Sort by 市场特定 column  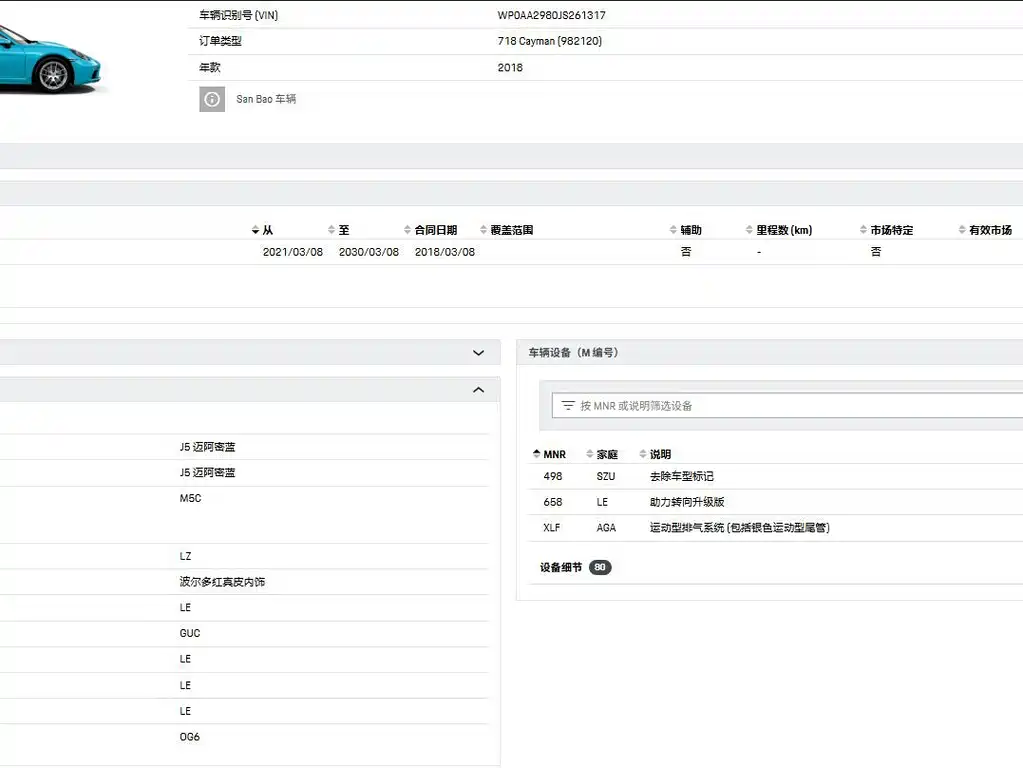click(887, 230)
